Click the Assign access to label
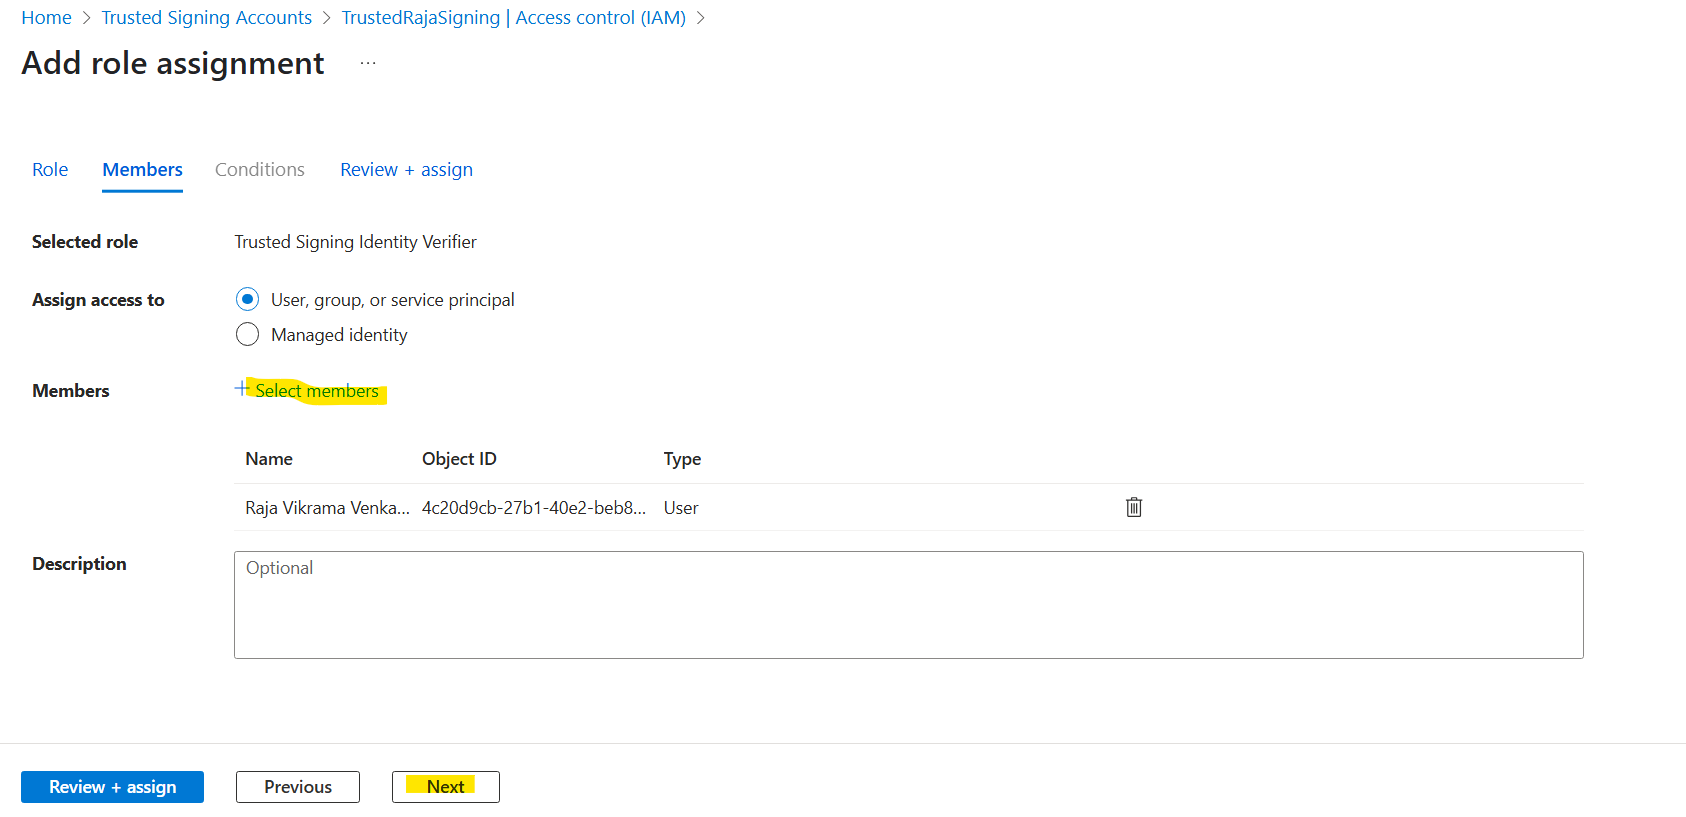This screenshot has width=1686, height=817. pos(98,300)
